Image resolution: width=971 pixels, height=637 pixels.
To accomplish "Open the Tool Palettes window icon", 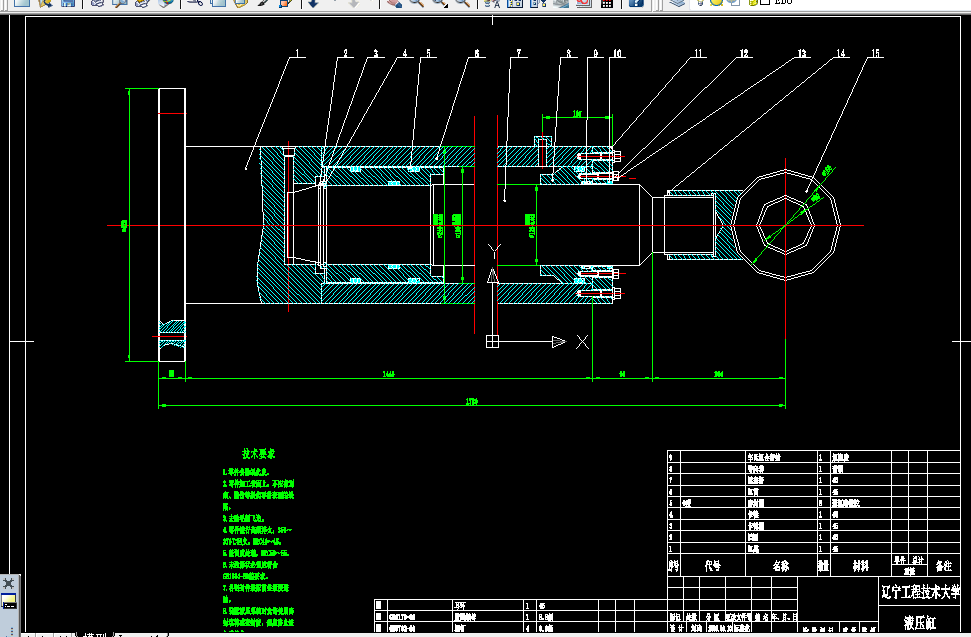I will [x=538, y=2].
